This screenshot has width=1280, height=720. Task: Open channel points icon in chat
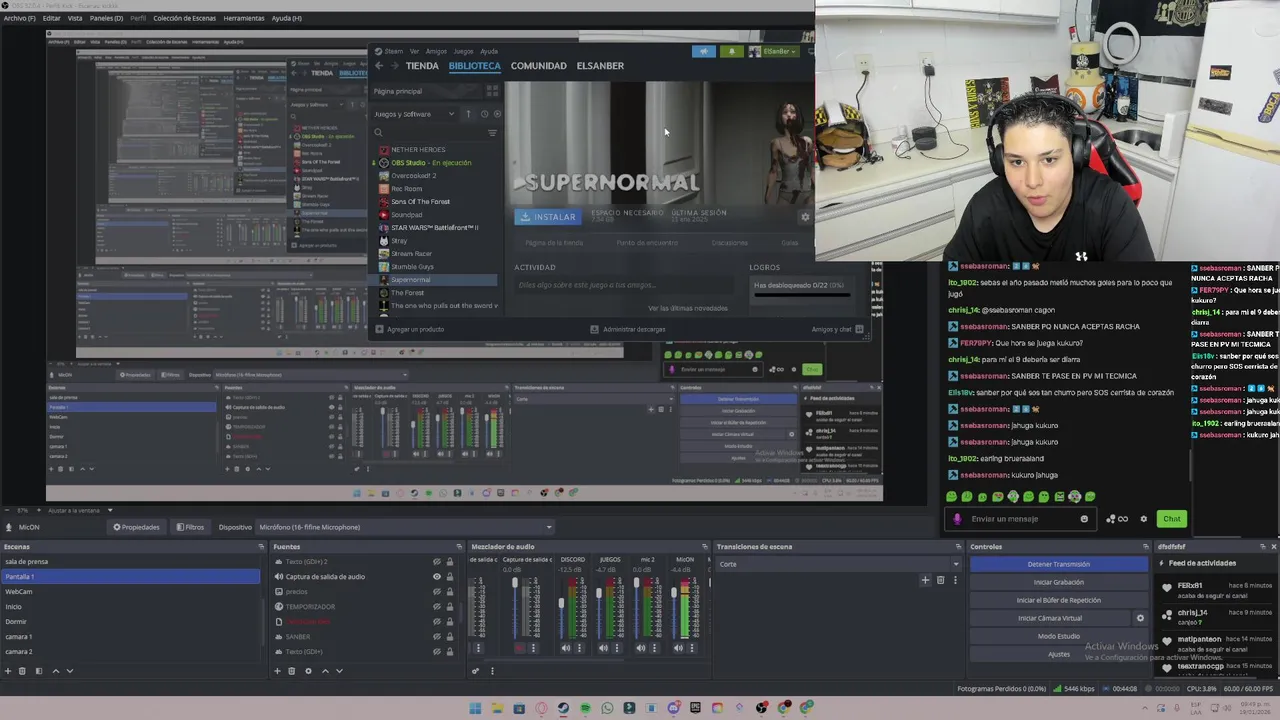(1116, 519)
